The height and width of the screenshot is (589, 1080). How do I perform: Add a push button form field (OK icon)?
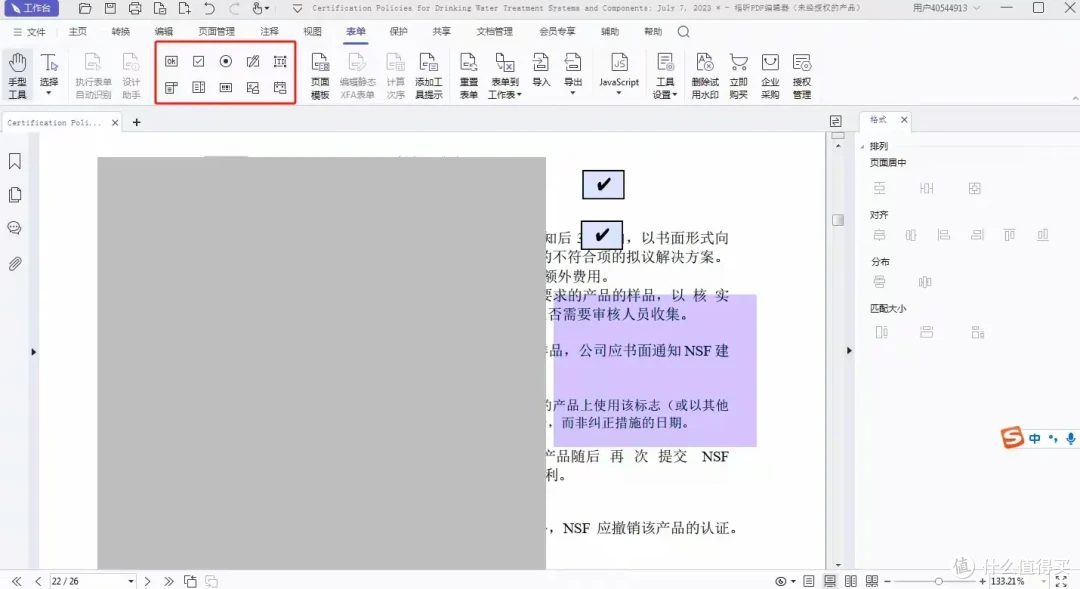(x=172, y=61)
